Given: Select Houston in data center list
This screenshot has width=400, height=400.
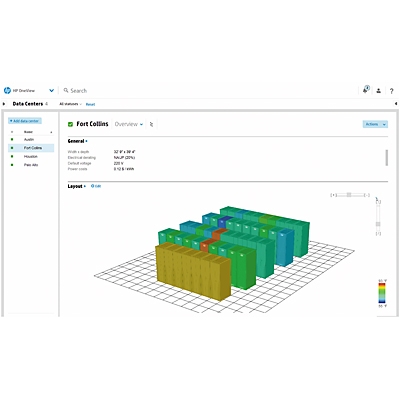Looking at the screenshot, I should pos(31,156).
